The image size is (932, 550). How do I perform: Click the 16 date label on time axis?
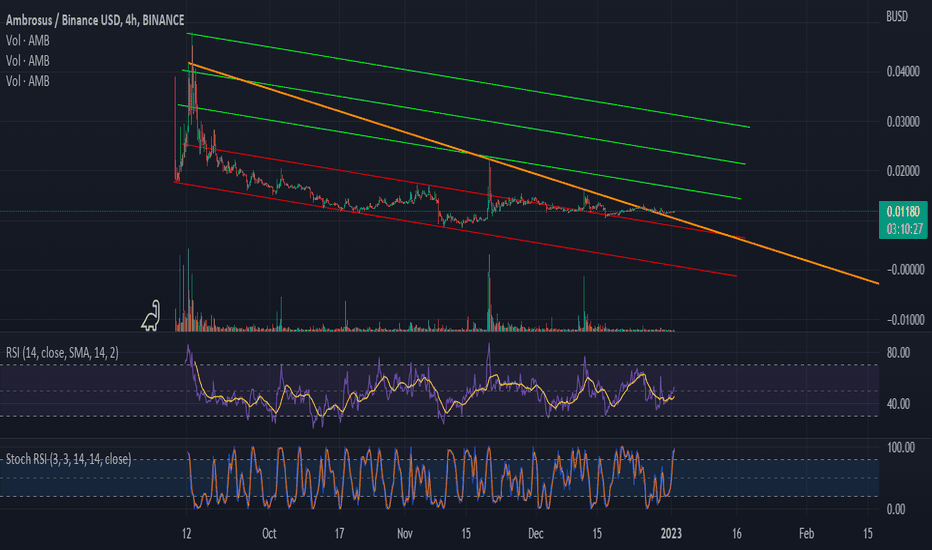coord(736,533)
